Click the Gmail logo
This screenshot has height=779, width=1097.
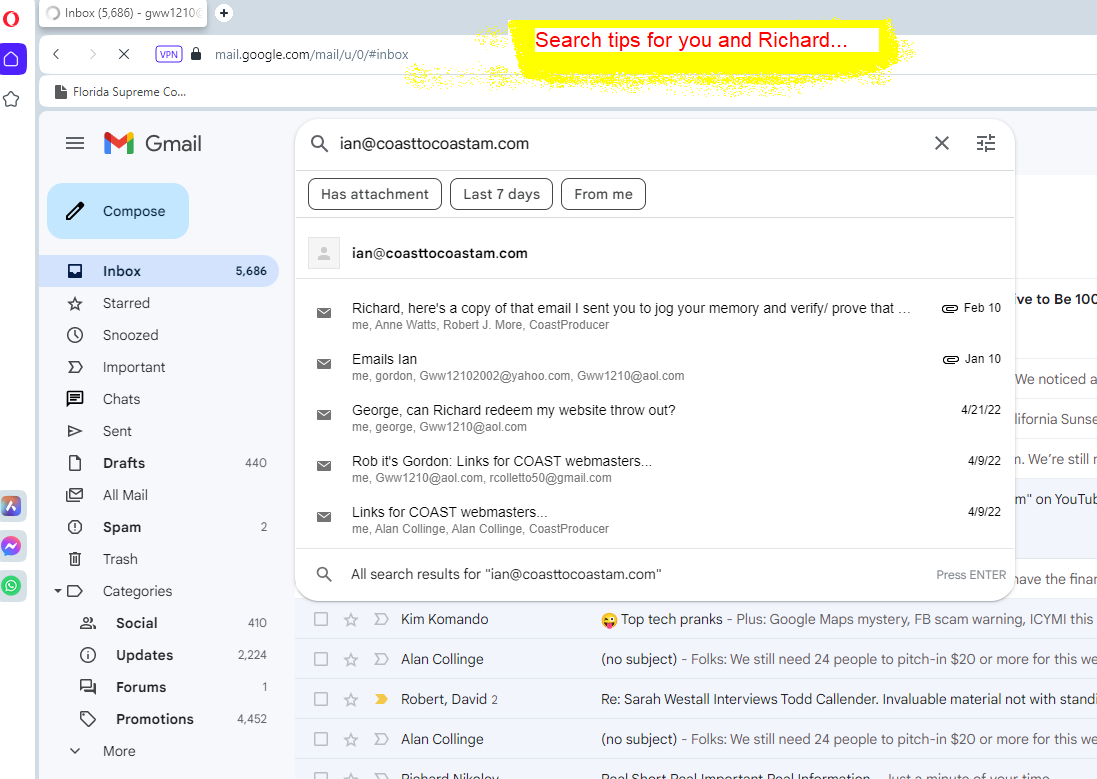(x=153, y=143)
